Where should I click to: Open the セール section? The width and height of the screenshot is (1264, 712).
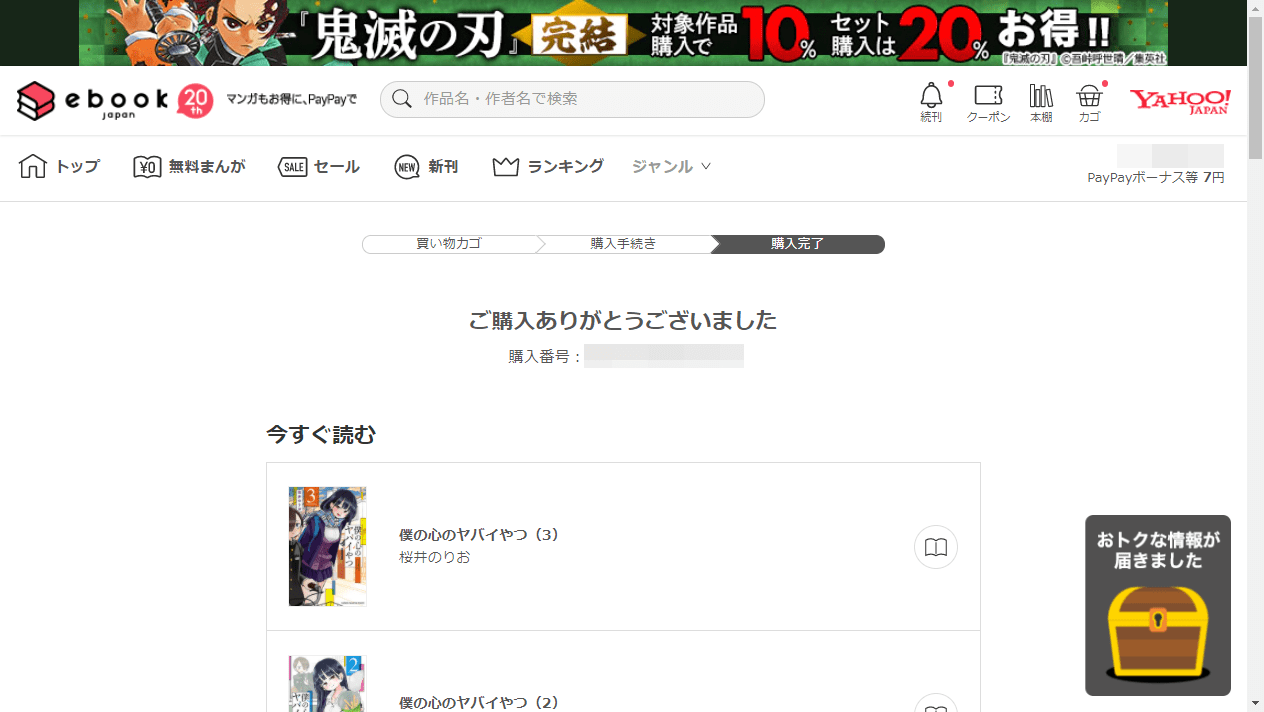coord(318,167)
